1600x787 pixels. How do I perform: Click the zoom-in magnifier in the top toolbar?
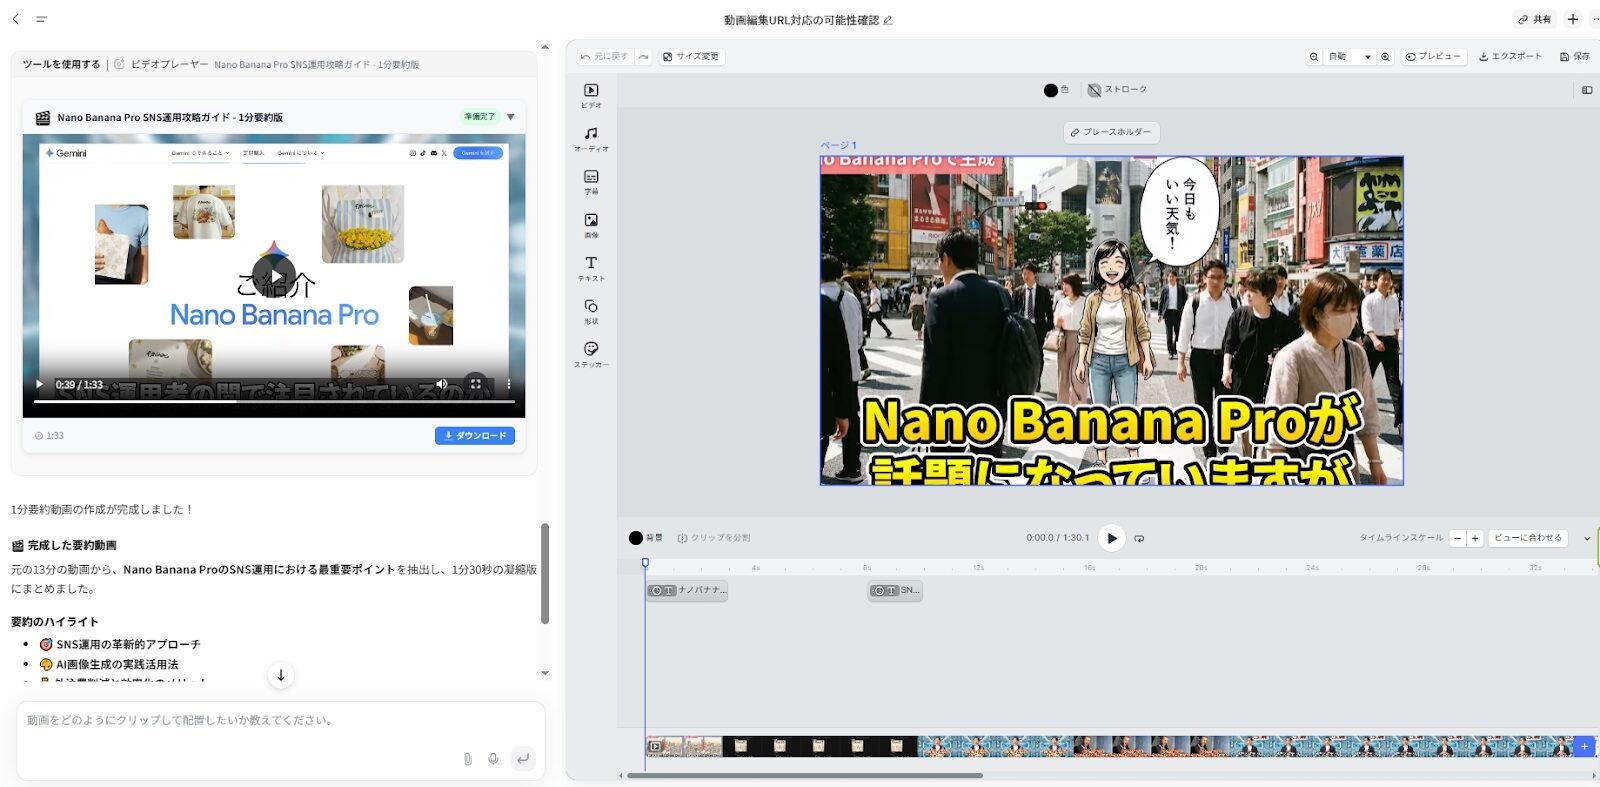point(1385,57)
